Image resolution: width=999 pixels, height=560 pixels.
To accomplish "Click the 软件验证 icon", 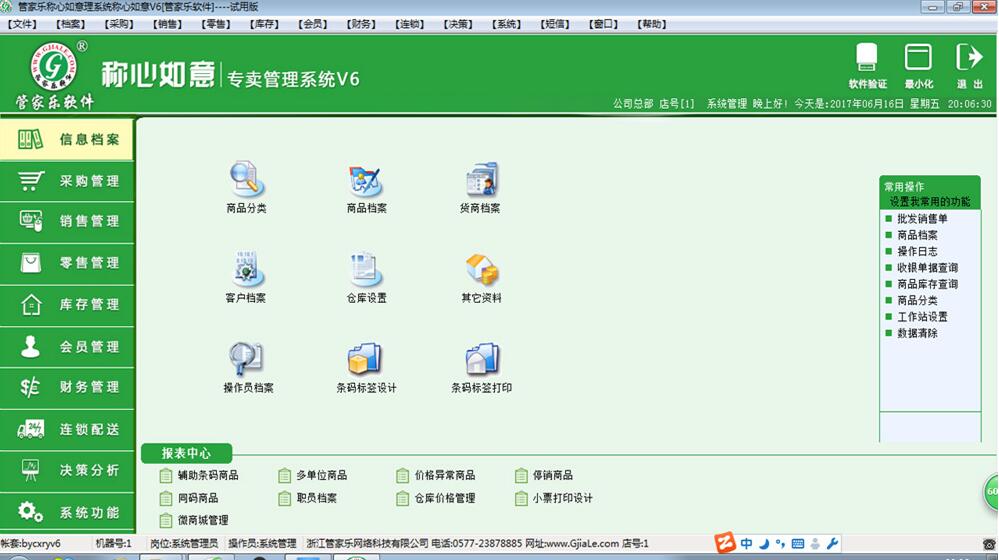I will tap(866, 66).
